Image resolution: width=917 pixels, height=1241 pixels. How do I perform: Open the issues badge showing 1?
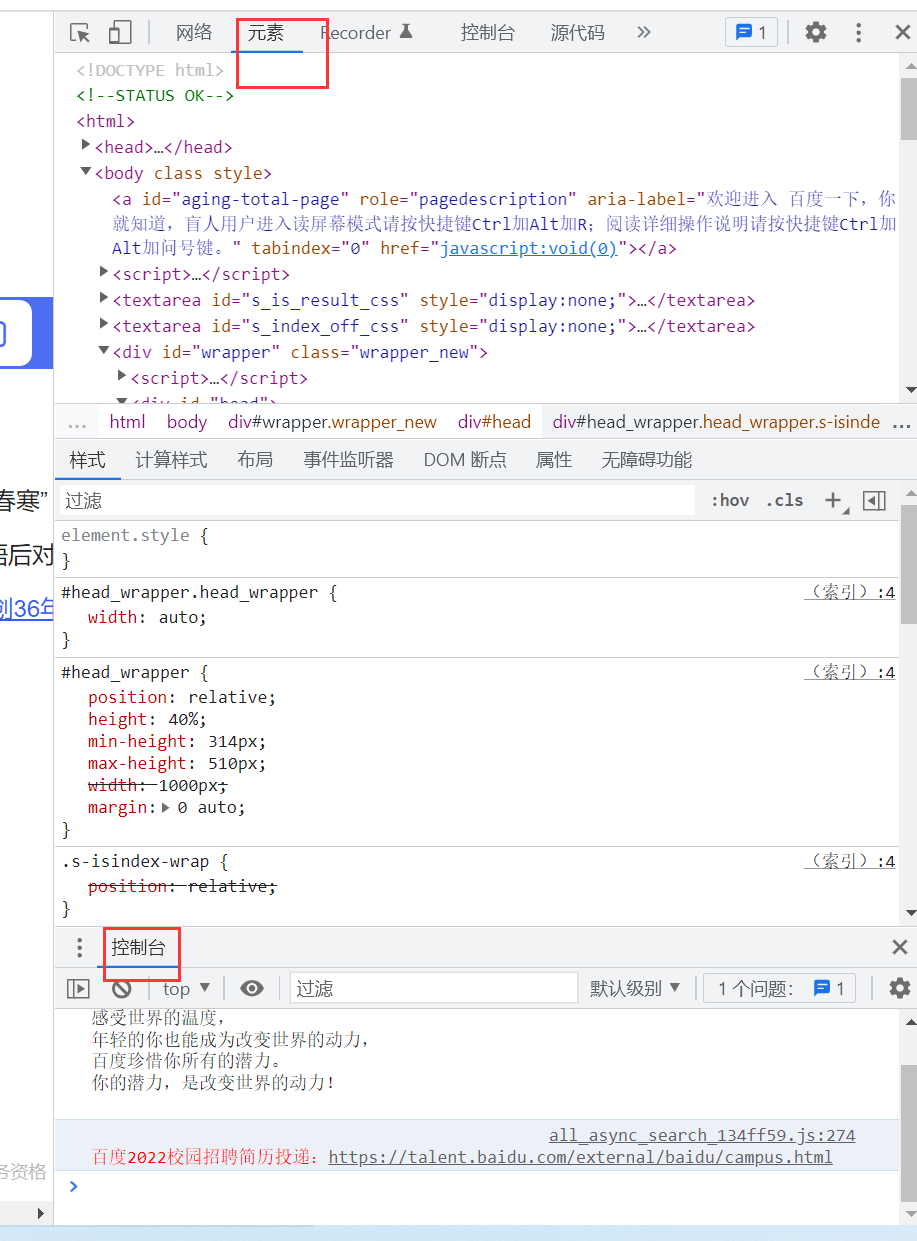coord(751,33)
